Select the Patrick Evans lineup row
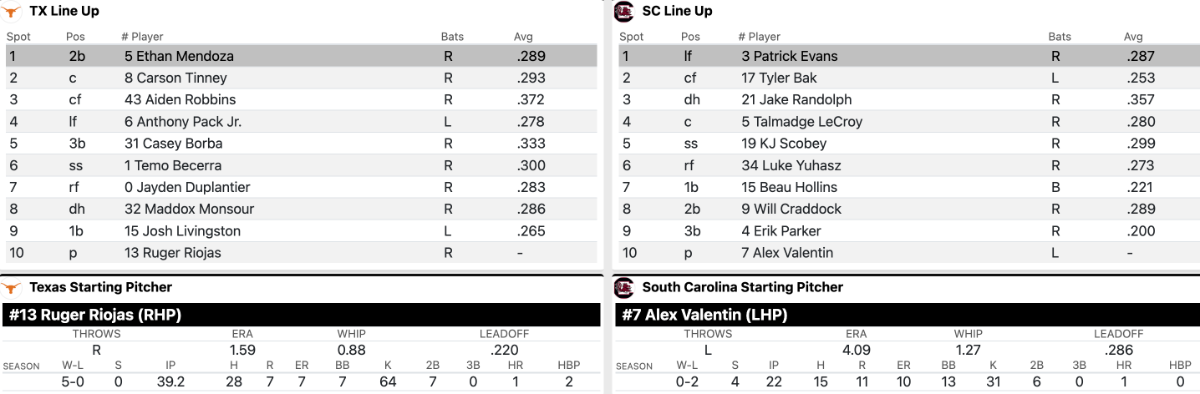The height and width of the screenshot is (394, 1200). tap(910, 56)
